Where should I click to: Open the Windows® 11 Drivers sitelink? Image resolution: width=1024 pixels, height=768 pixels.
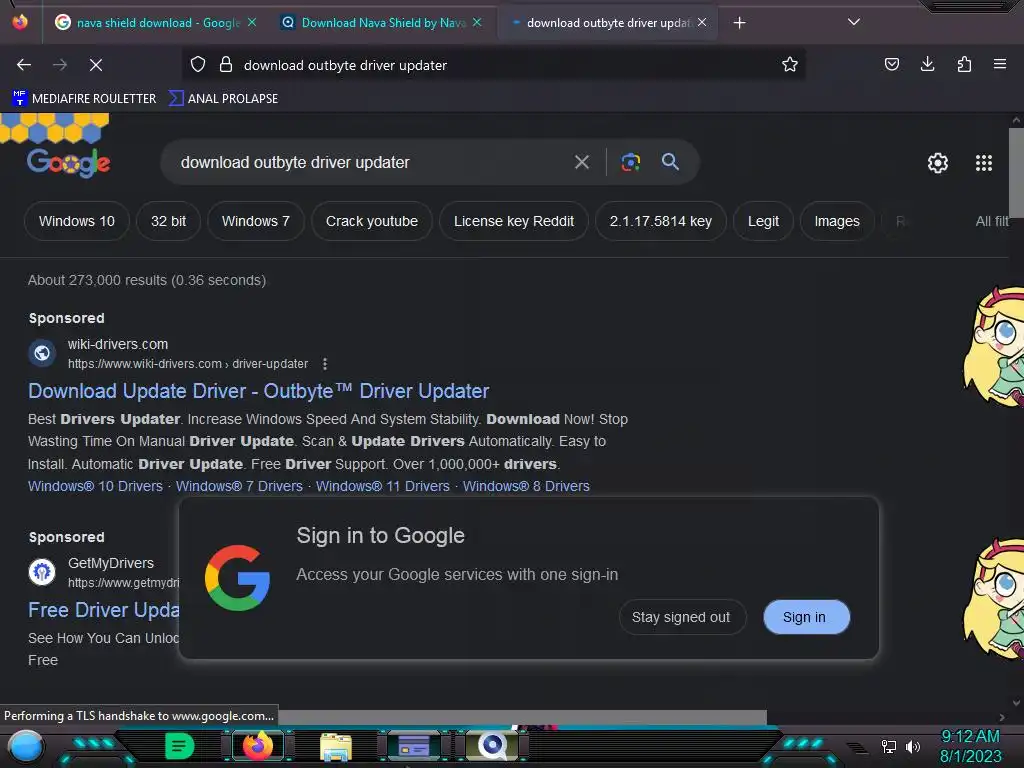(x=383, y=486)
